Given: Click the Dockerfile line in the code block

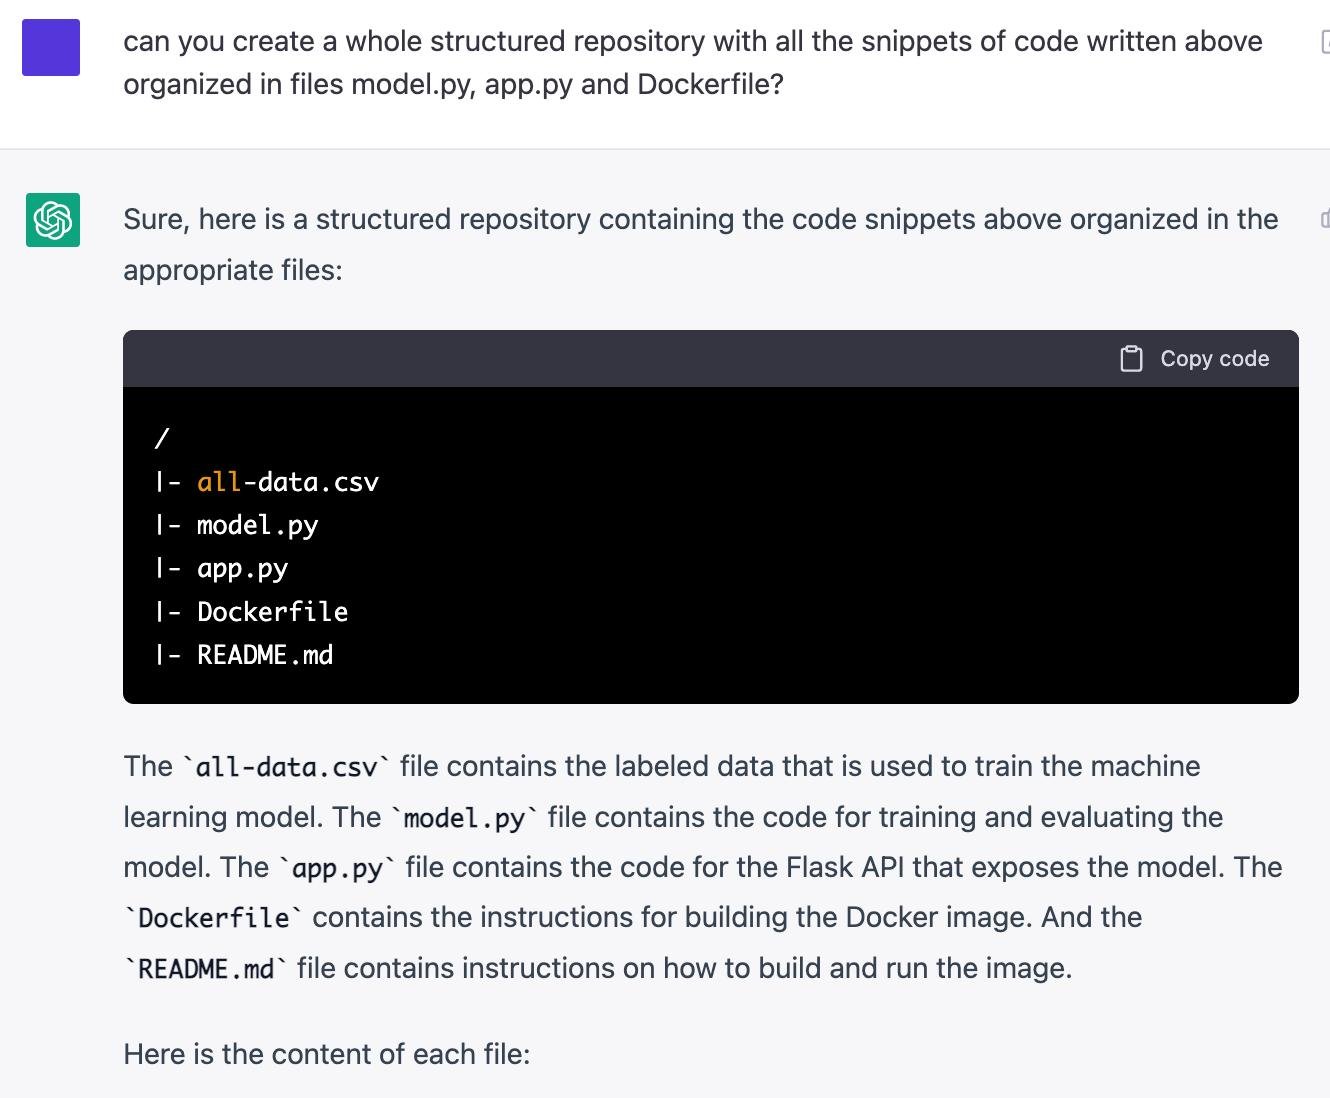Looking at the screenshot, I should tap(272, 611).
